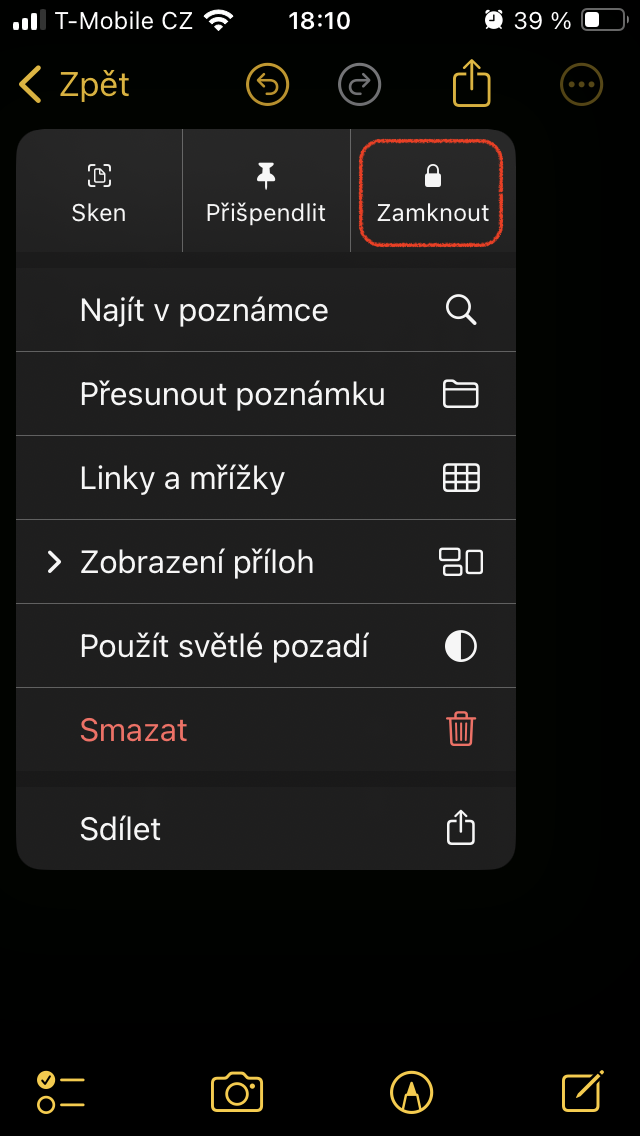Screen dimensions: 640x1136
Task: Tap Sdílet at the menu bottom
Action: pyautogui.click(x=266, y=829)
